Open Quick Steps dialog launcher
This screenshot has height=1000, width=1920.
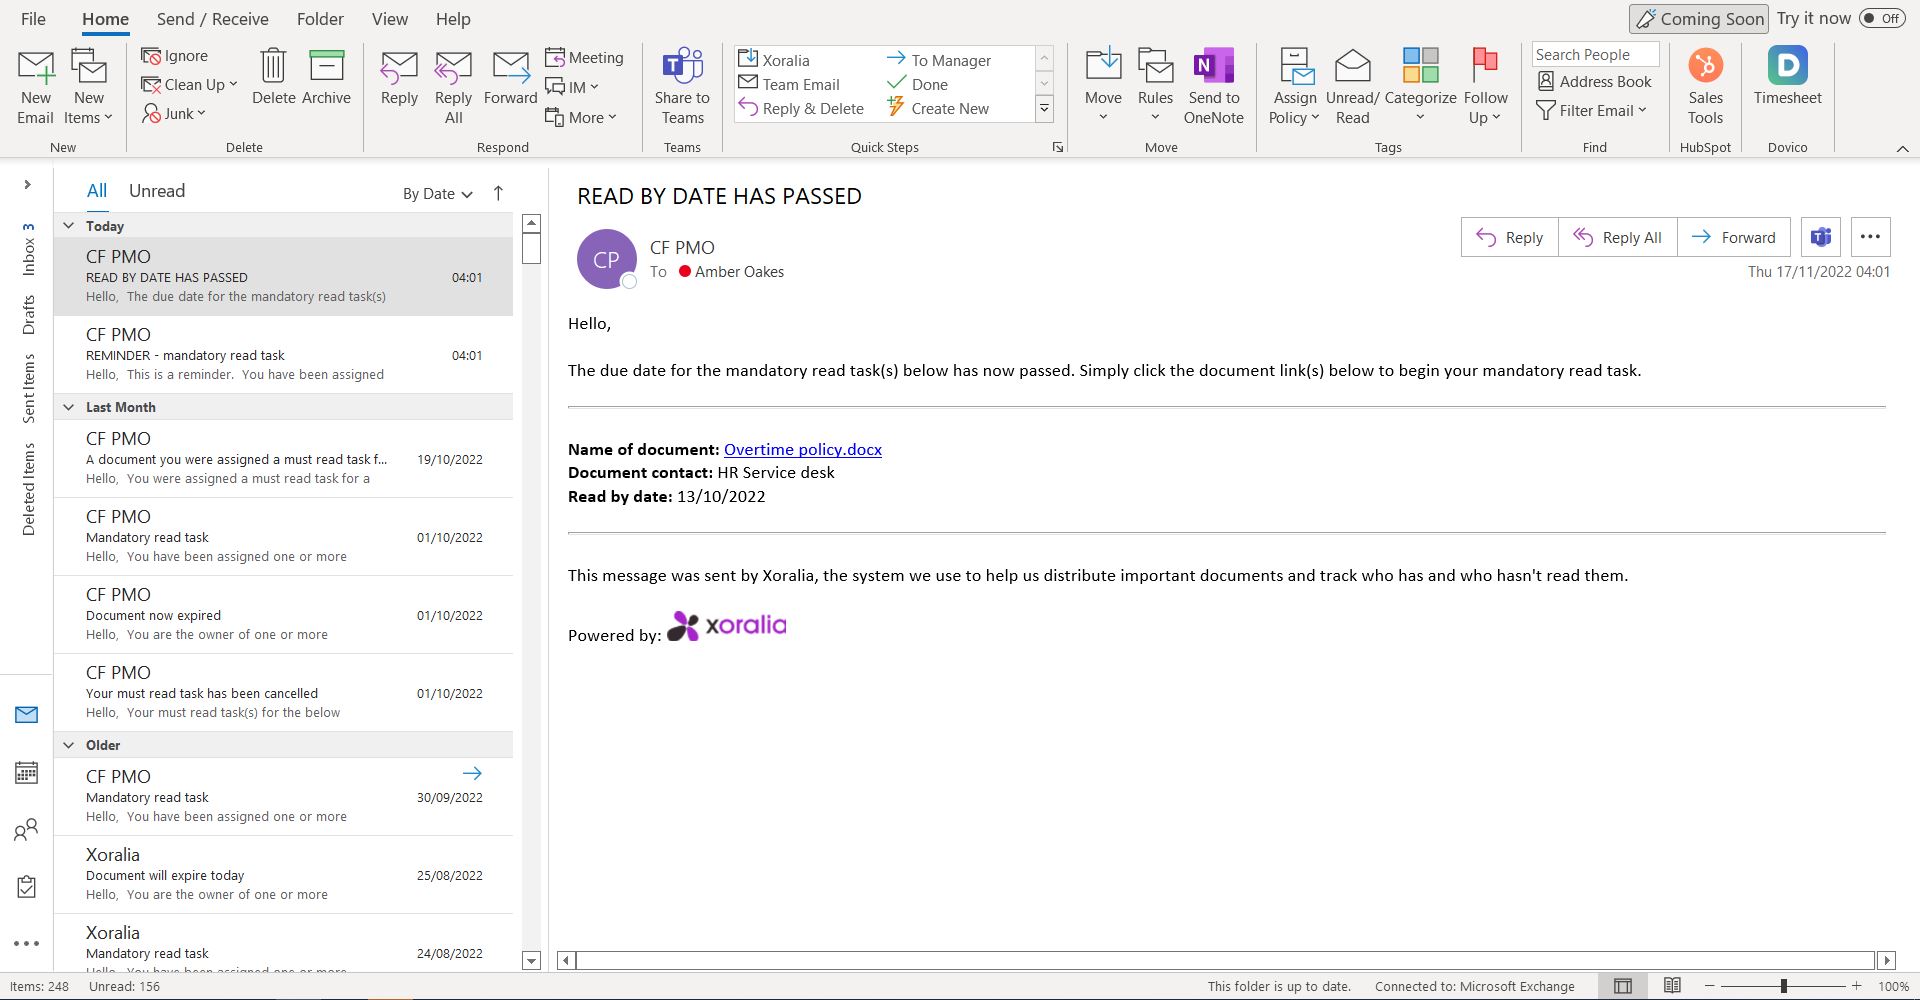click(1057, 147)
